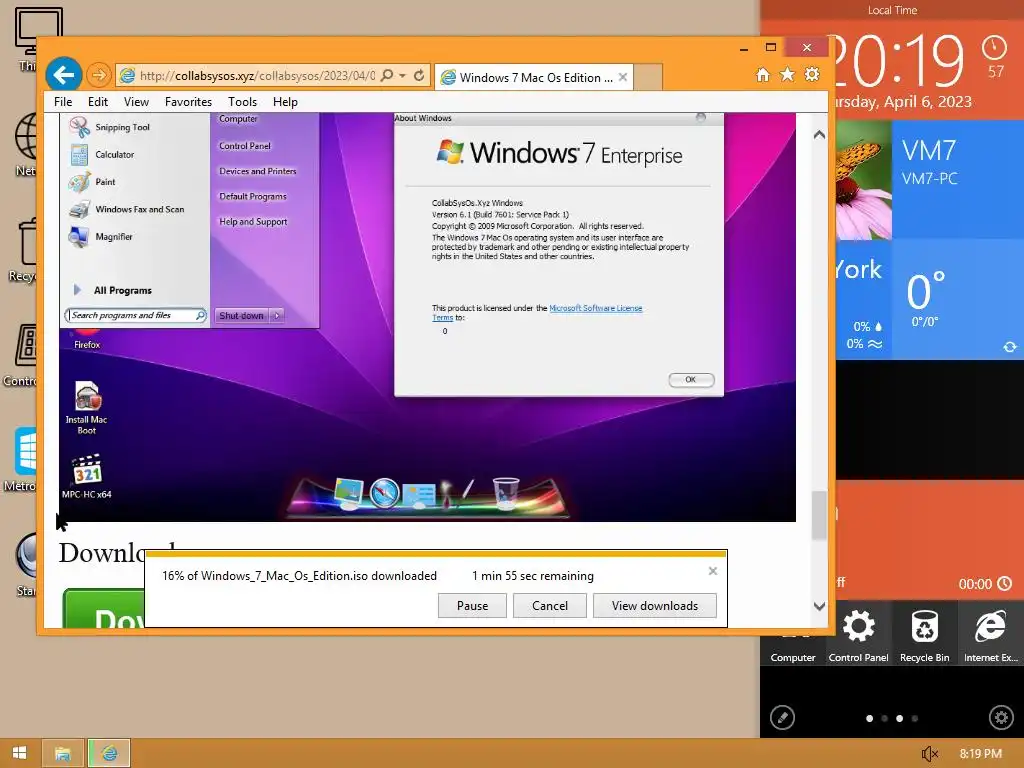This screenshot has width=1024, height=768.
Task: Click the Windows 7 Mac Os desktop screenshot
Action: (x=427, y=317)
